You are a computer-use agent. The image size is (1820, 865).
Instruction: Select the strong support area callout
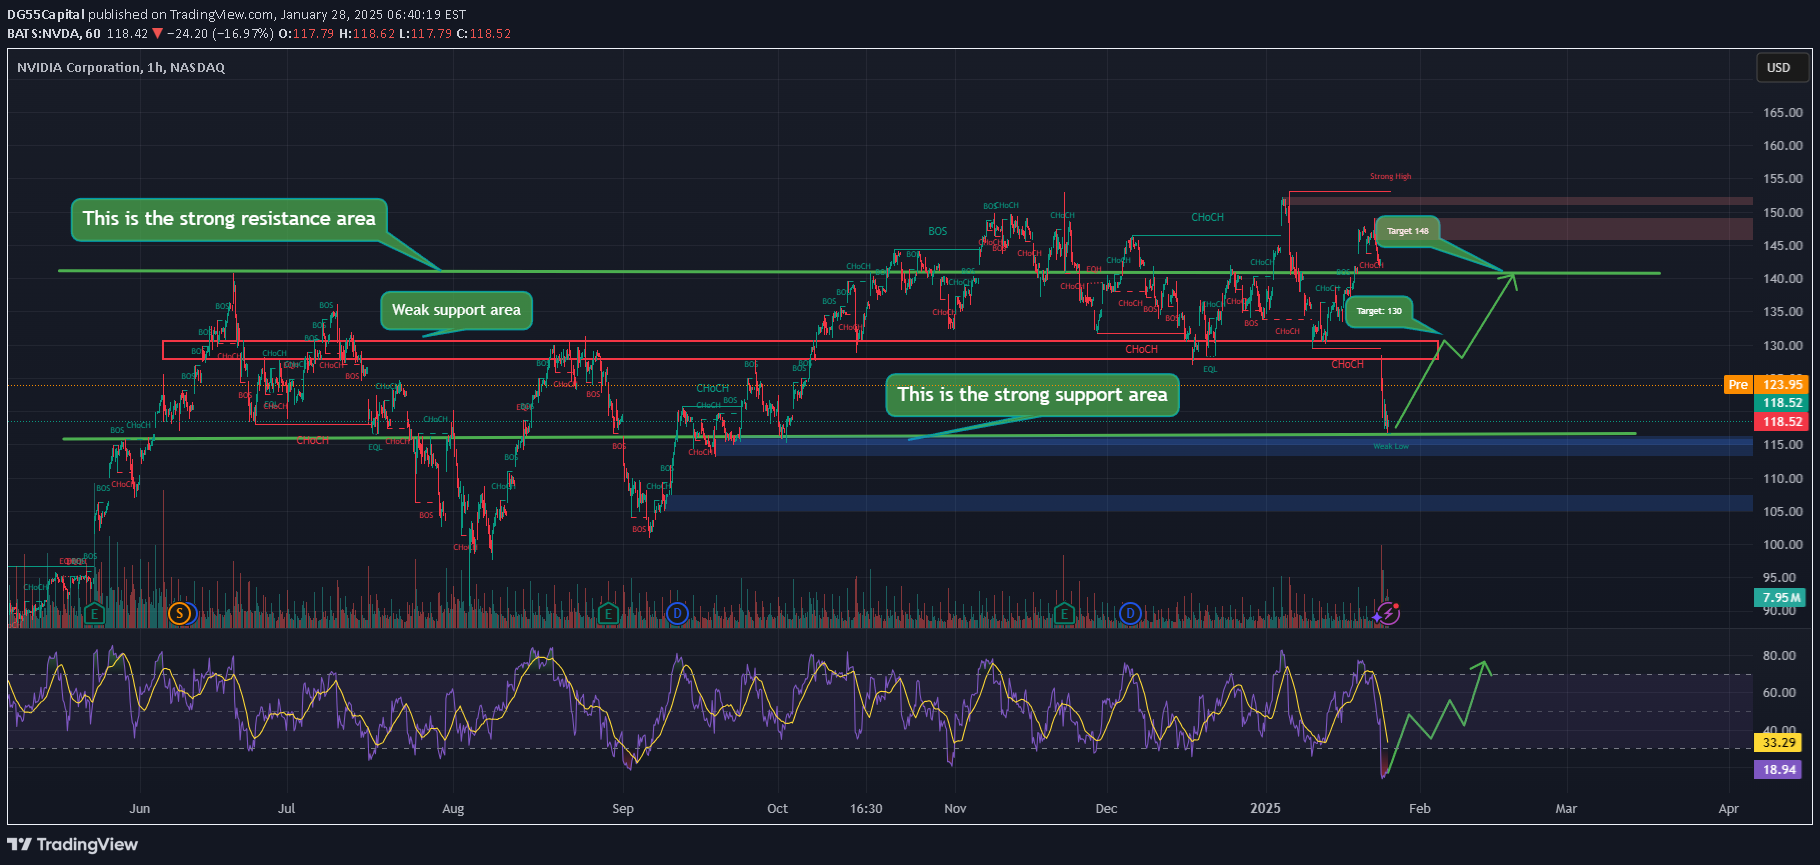click(x=1032, y=395)
